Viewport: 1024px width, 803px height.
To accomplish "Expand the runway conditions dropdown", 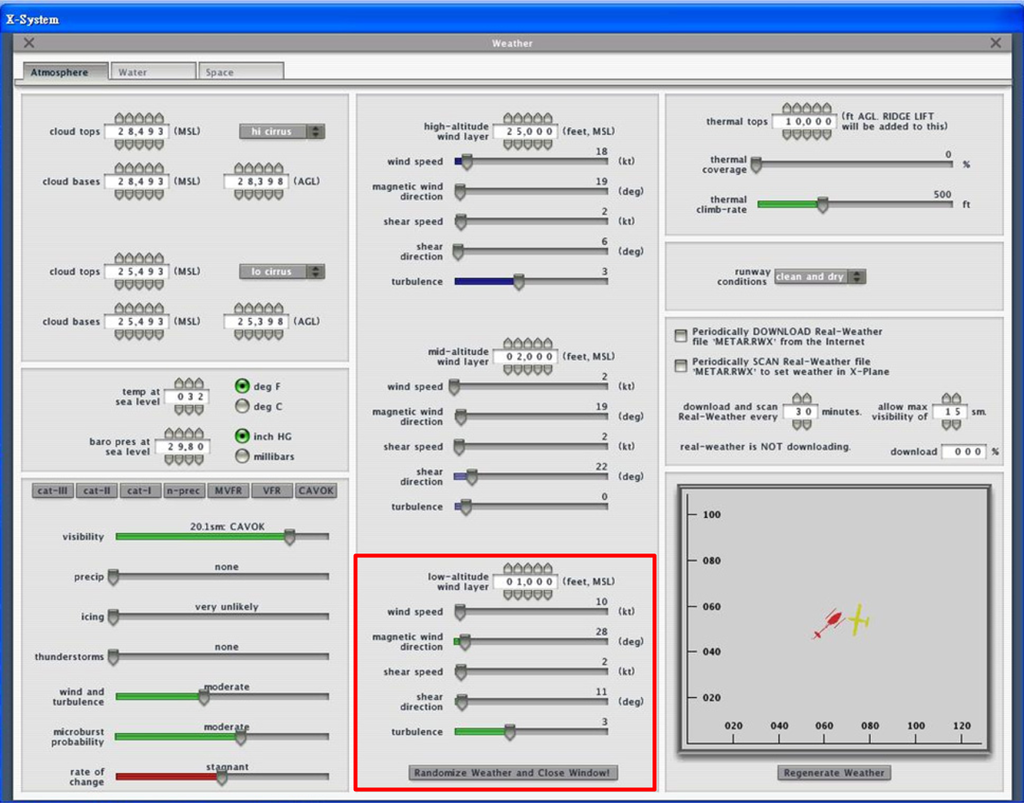I will (x=819, y=277).
